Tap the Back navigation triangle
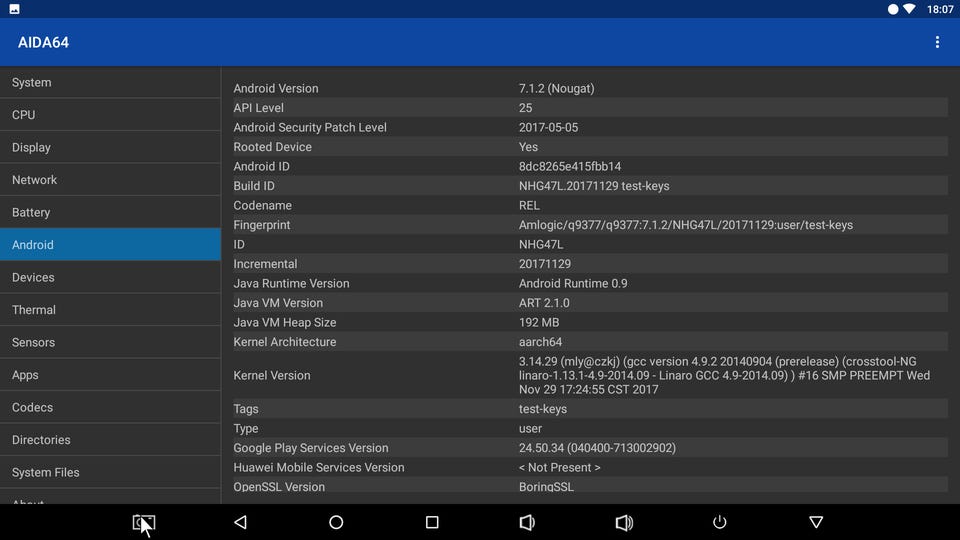The width and height of the screenshot is (960, 540). [241, 522]
